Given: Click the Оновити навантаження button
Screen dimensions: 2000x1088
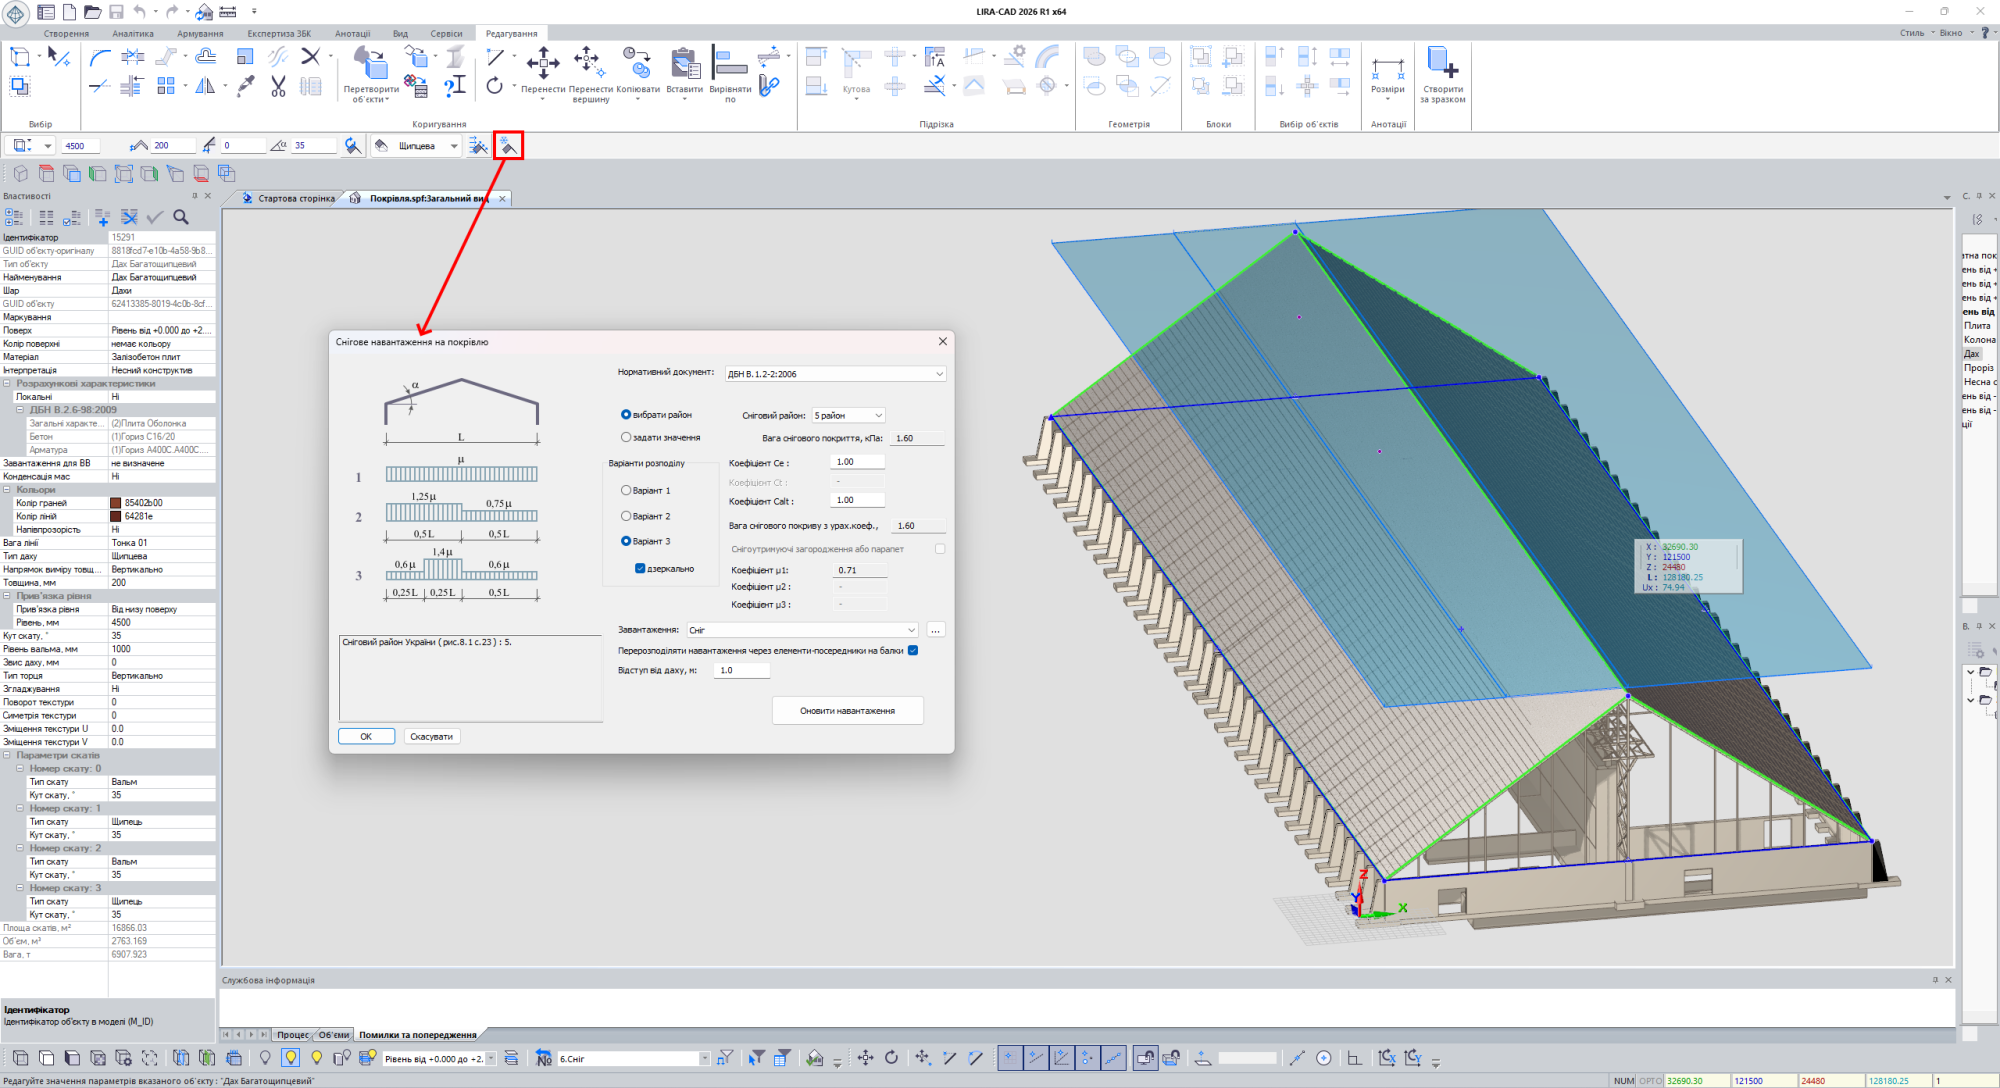Looking at the screenshot, I should (x=847, y=711).
